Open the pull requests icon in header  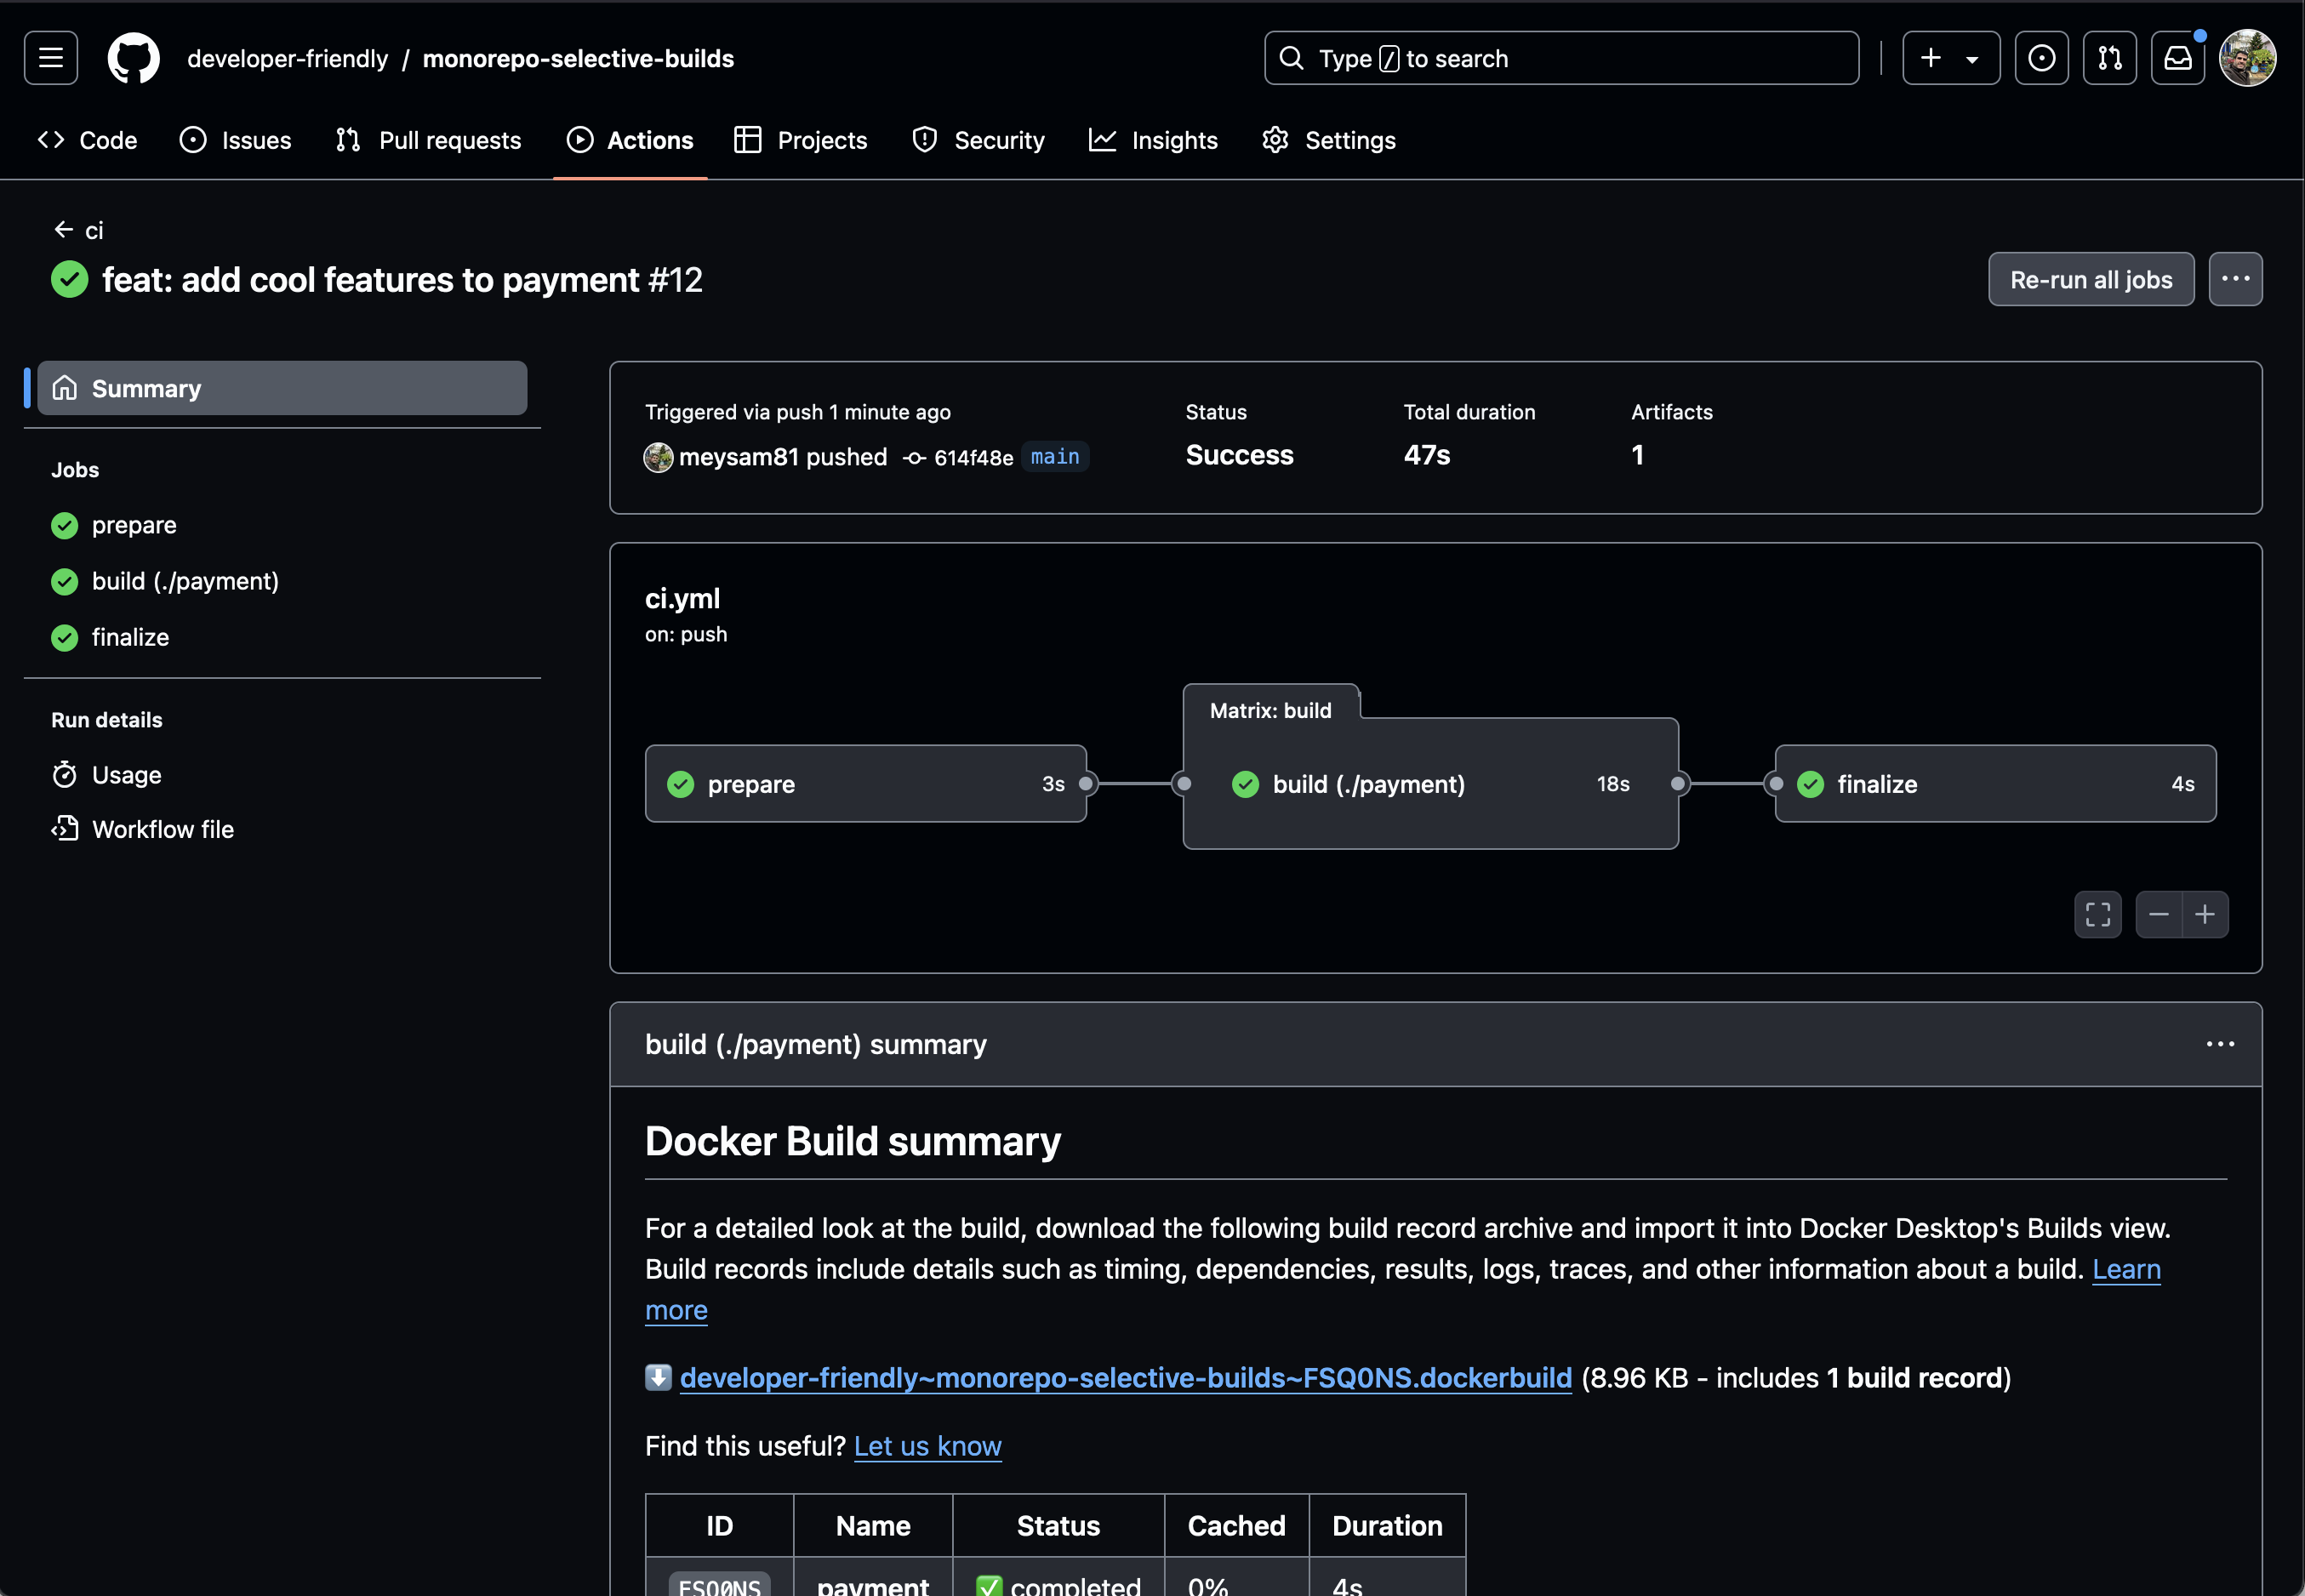2109,58
